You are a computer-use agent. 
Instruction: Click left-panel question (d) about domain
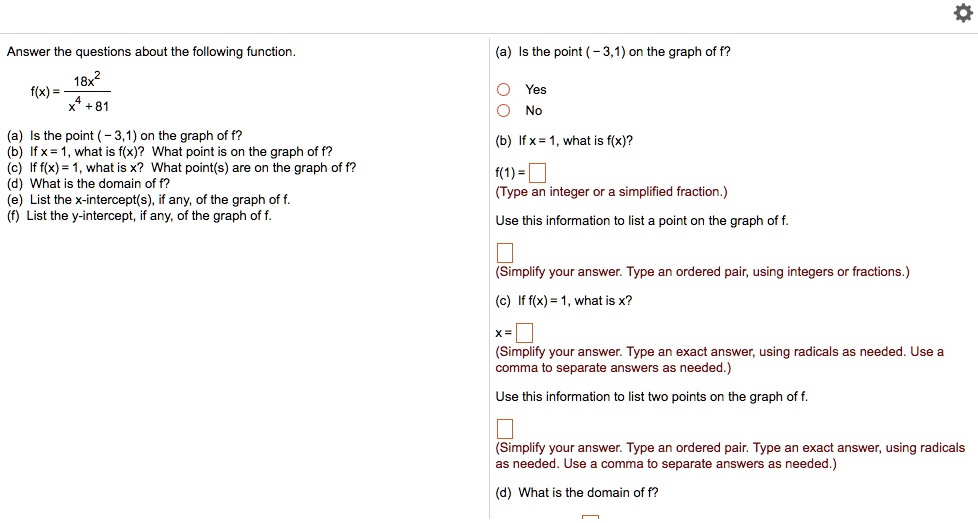(x=88, y=184)
